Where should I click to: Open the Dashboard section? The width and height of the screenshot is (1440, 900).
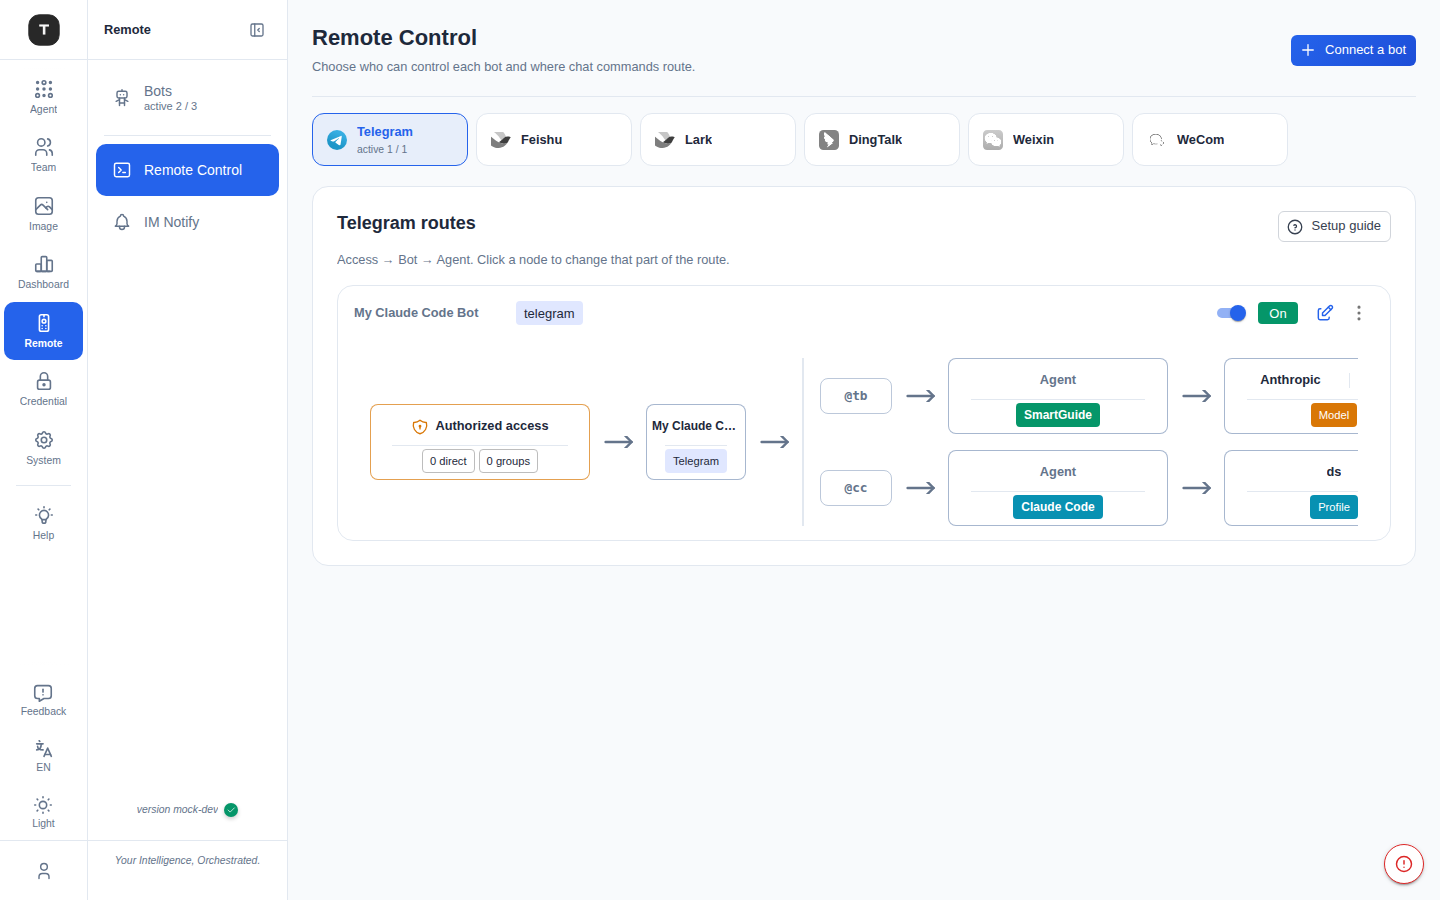pos(43,272)
